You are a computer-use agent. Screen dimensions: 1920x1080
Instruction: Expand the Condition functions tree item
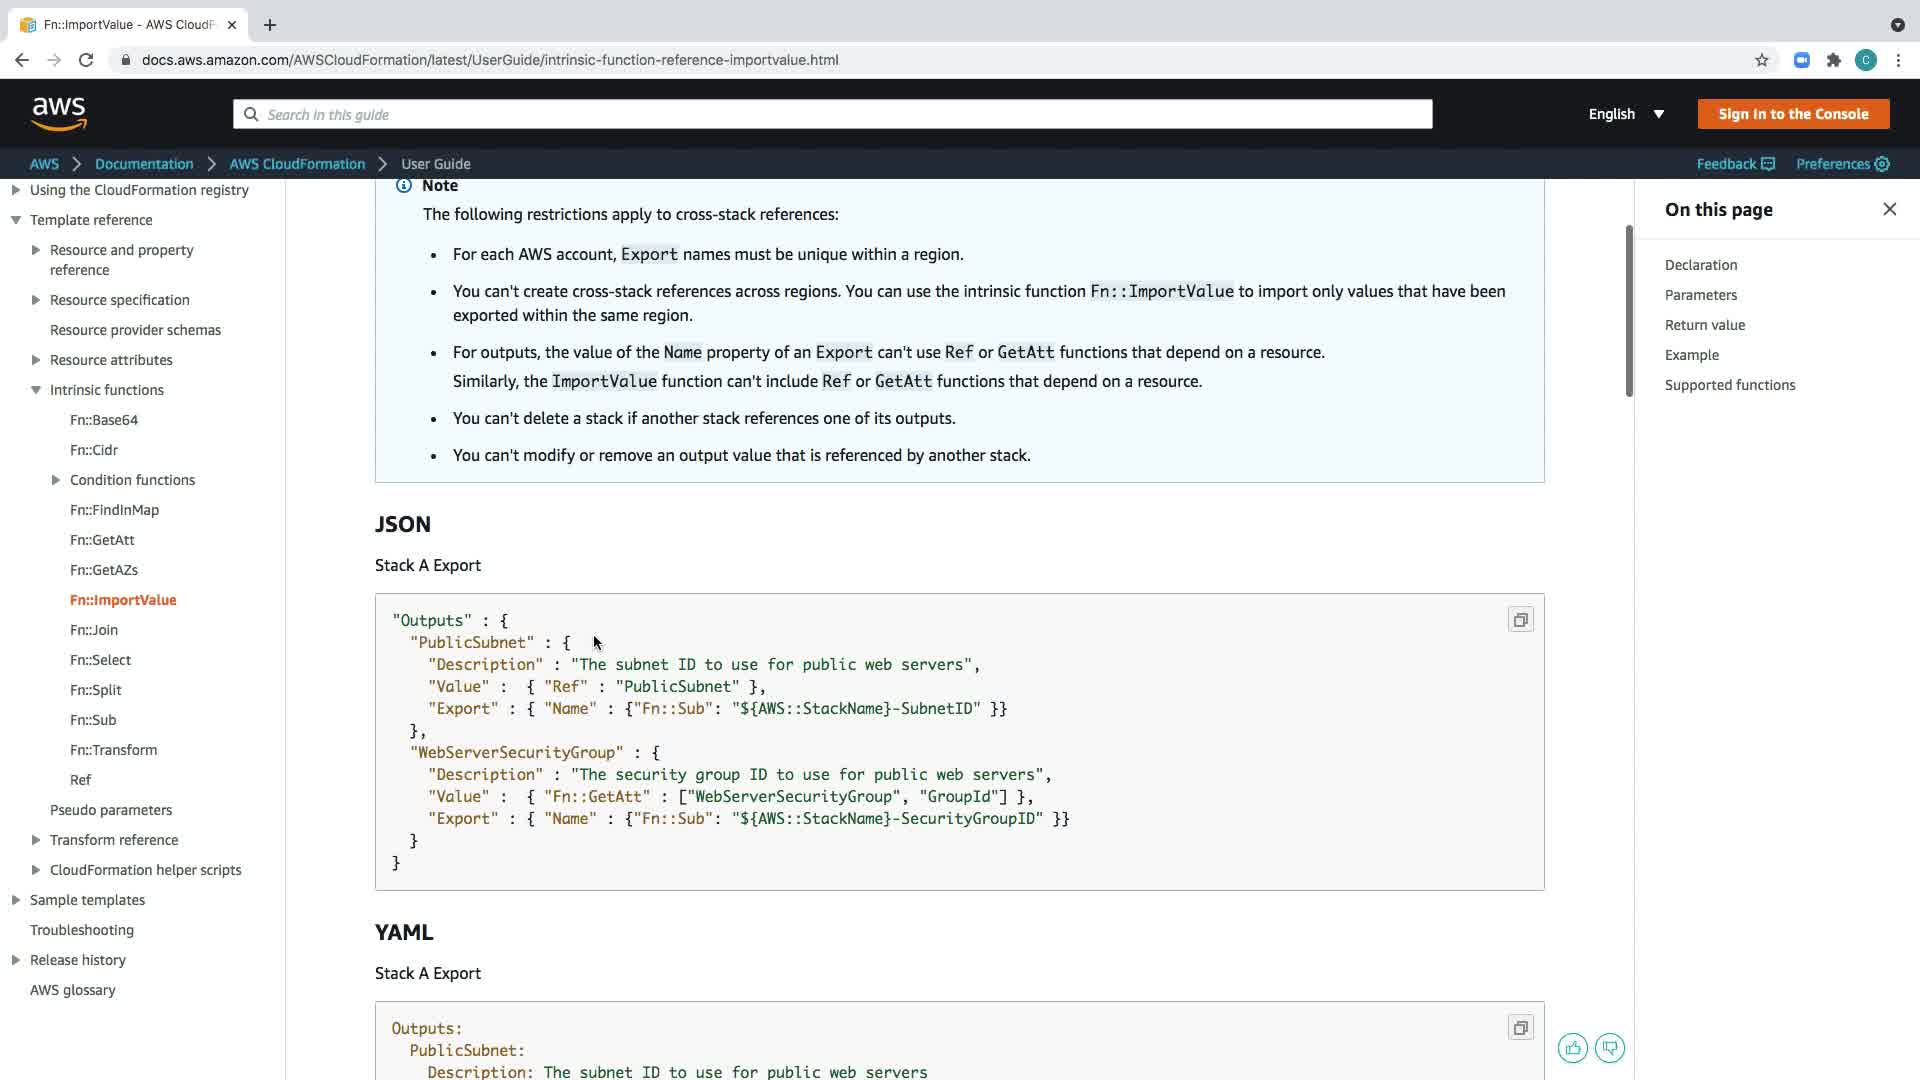tap(56, 480)
